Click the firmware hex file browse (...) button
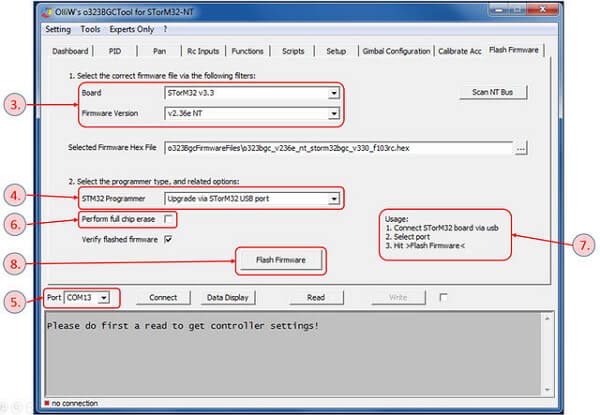The width and height of the screenshot is (600, 415). [520, 148]
